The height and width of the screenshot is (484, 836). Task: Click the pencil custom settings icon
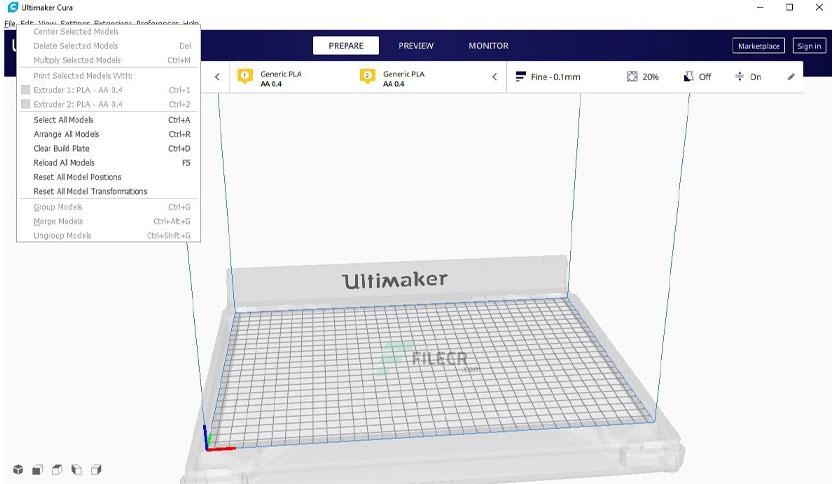[791, 77]
